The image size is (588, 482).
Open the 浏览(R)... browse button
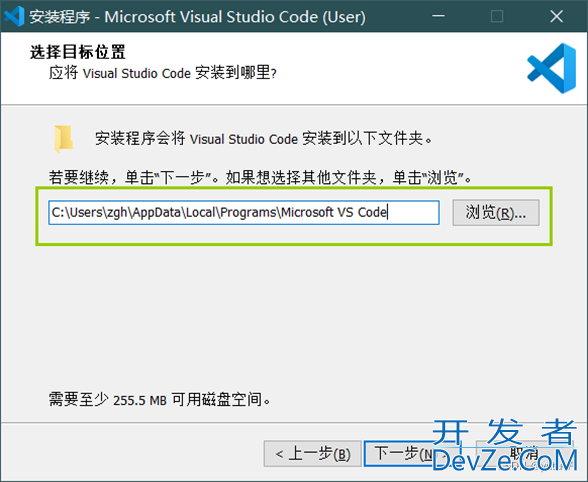click(x=496, y=213)
